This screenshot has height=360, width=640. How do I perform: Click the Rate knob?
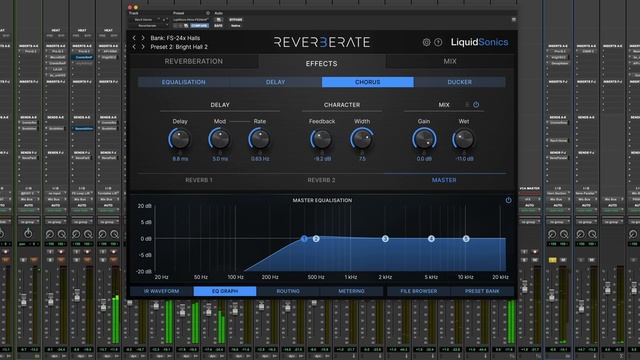point(260,139)
